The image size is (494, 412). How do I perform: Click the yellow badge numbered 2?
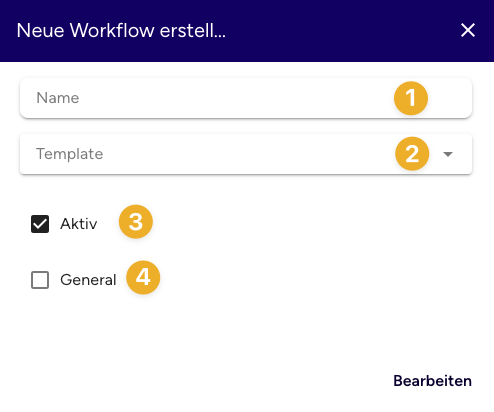pyautogui.click(x=412, y=154)
